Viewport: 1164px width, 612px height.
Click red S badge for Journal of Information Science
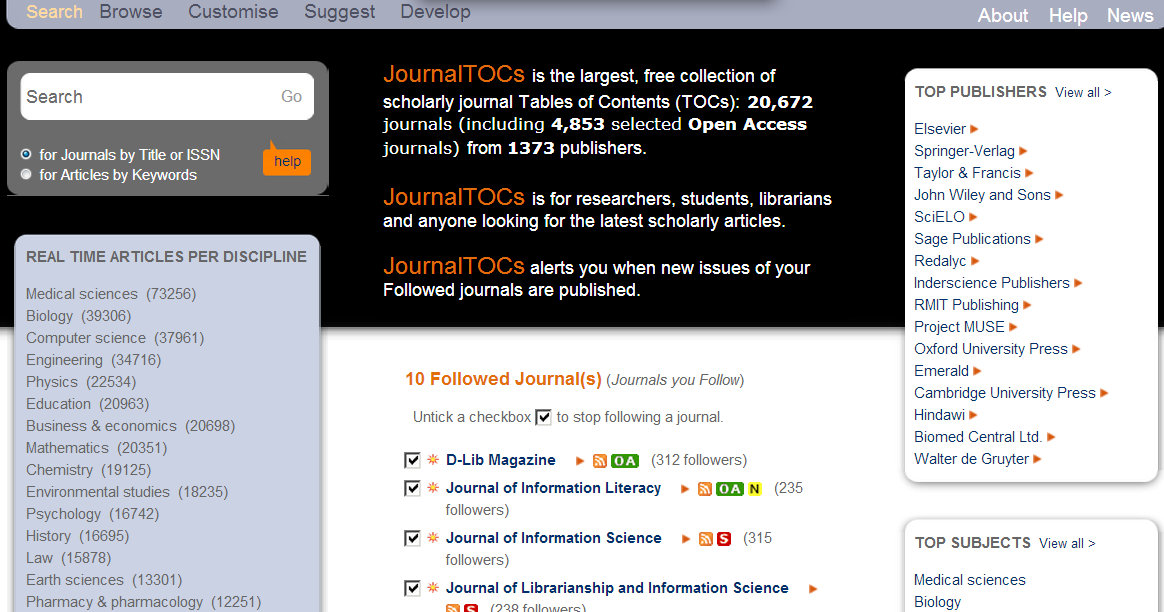pyautogui.click(x=724, y=538)
